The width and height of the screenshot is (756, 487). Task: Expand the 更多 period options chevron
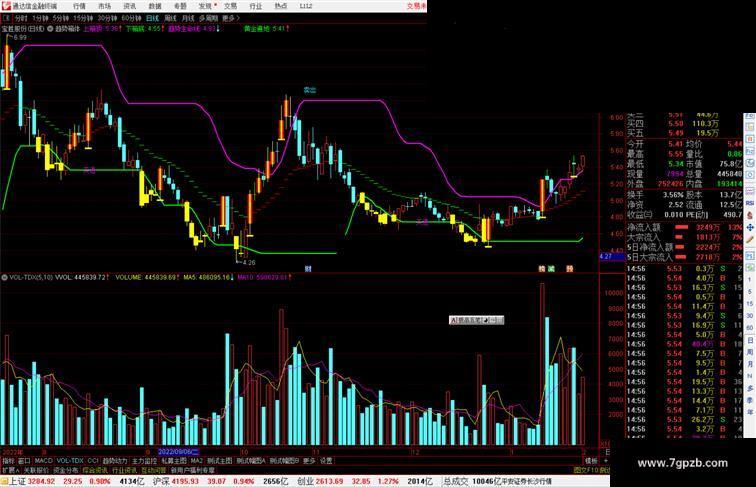[230, 18]
